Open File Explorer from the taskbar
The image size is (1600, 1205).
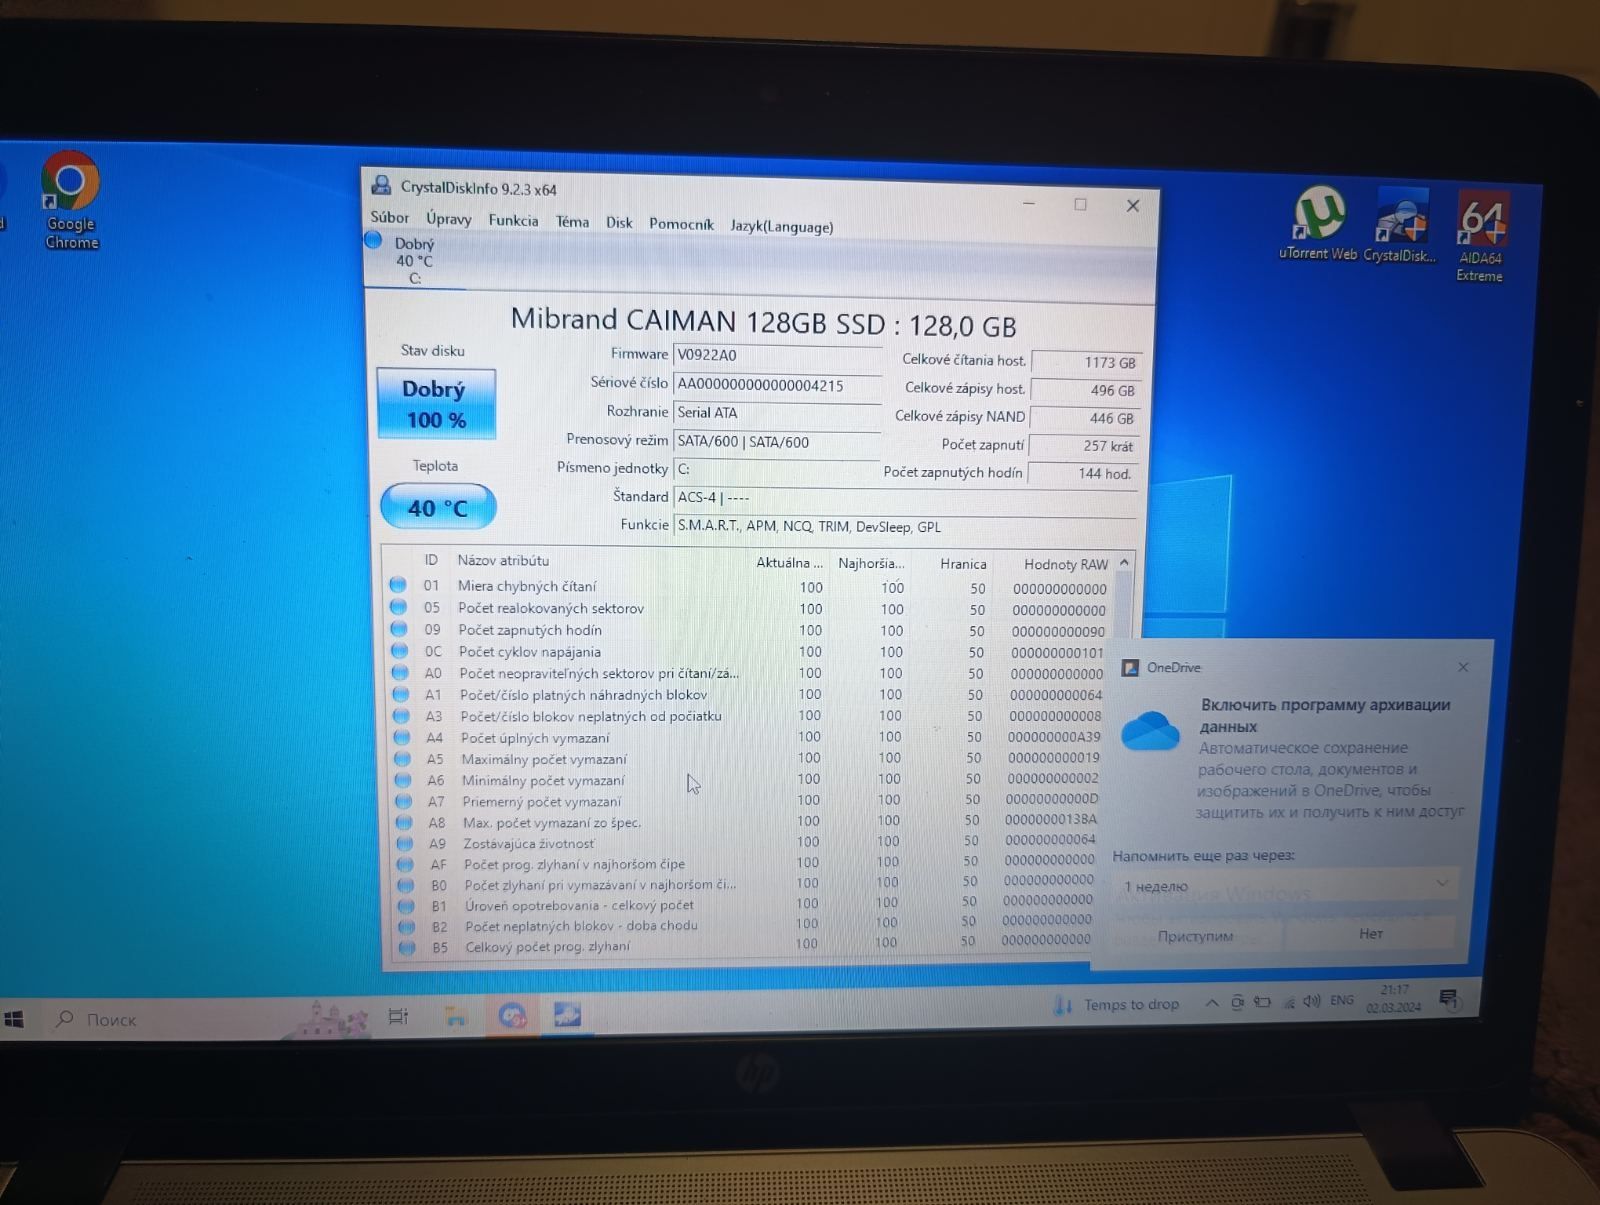456,1017
